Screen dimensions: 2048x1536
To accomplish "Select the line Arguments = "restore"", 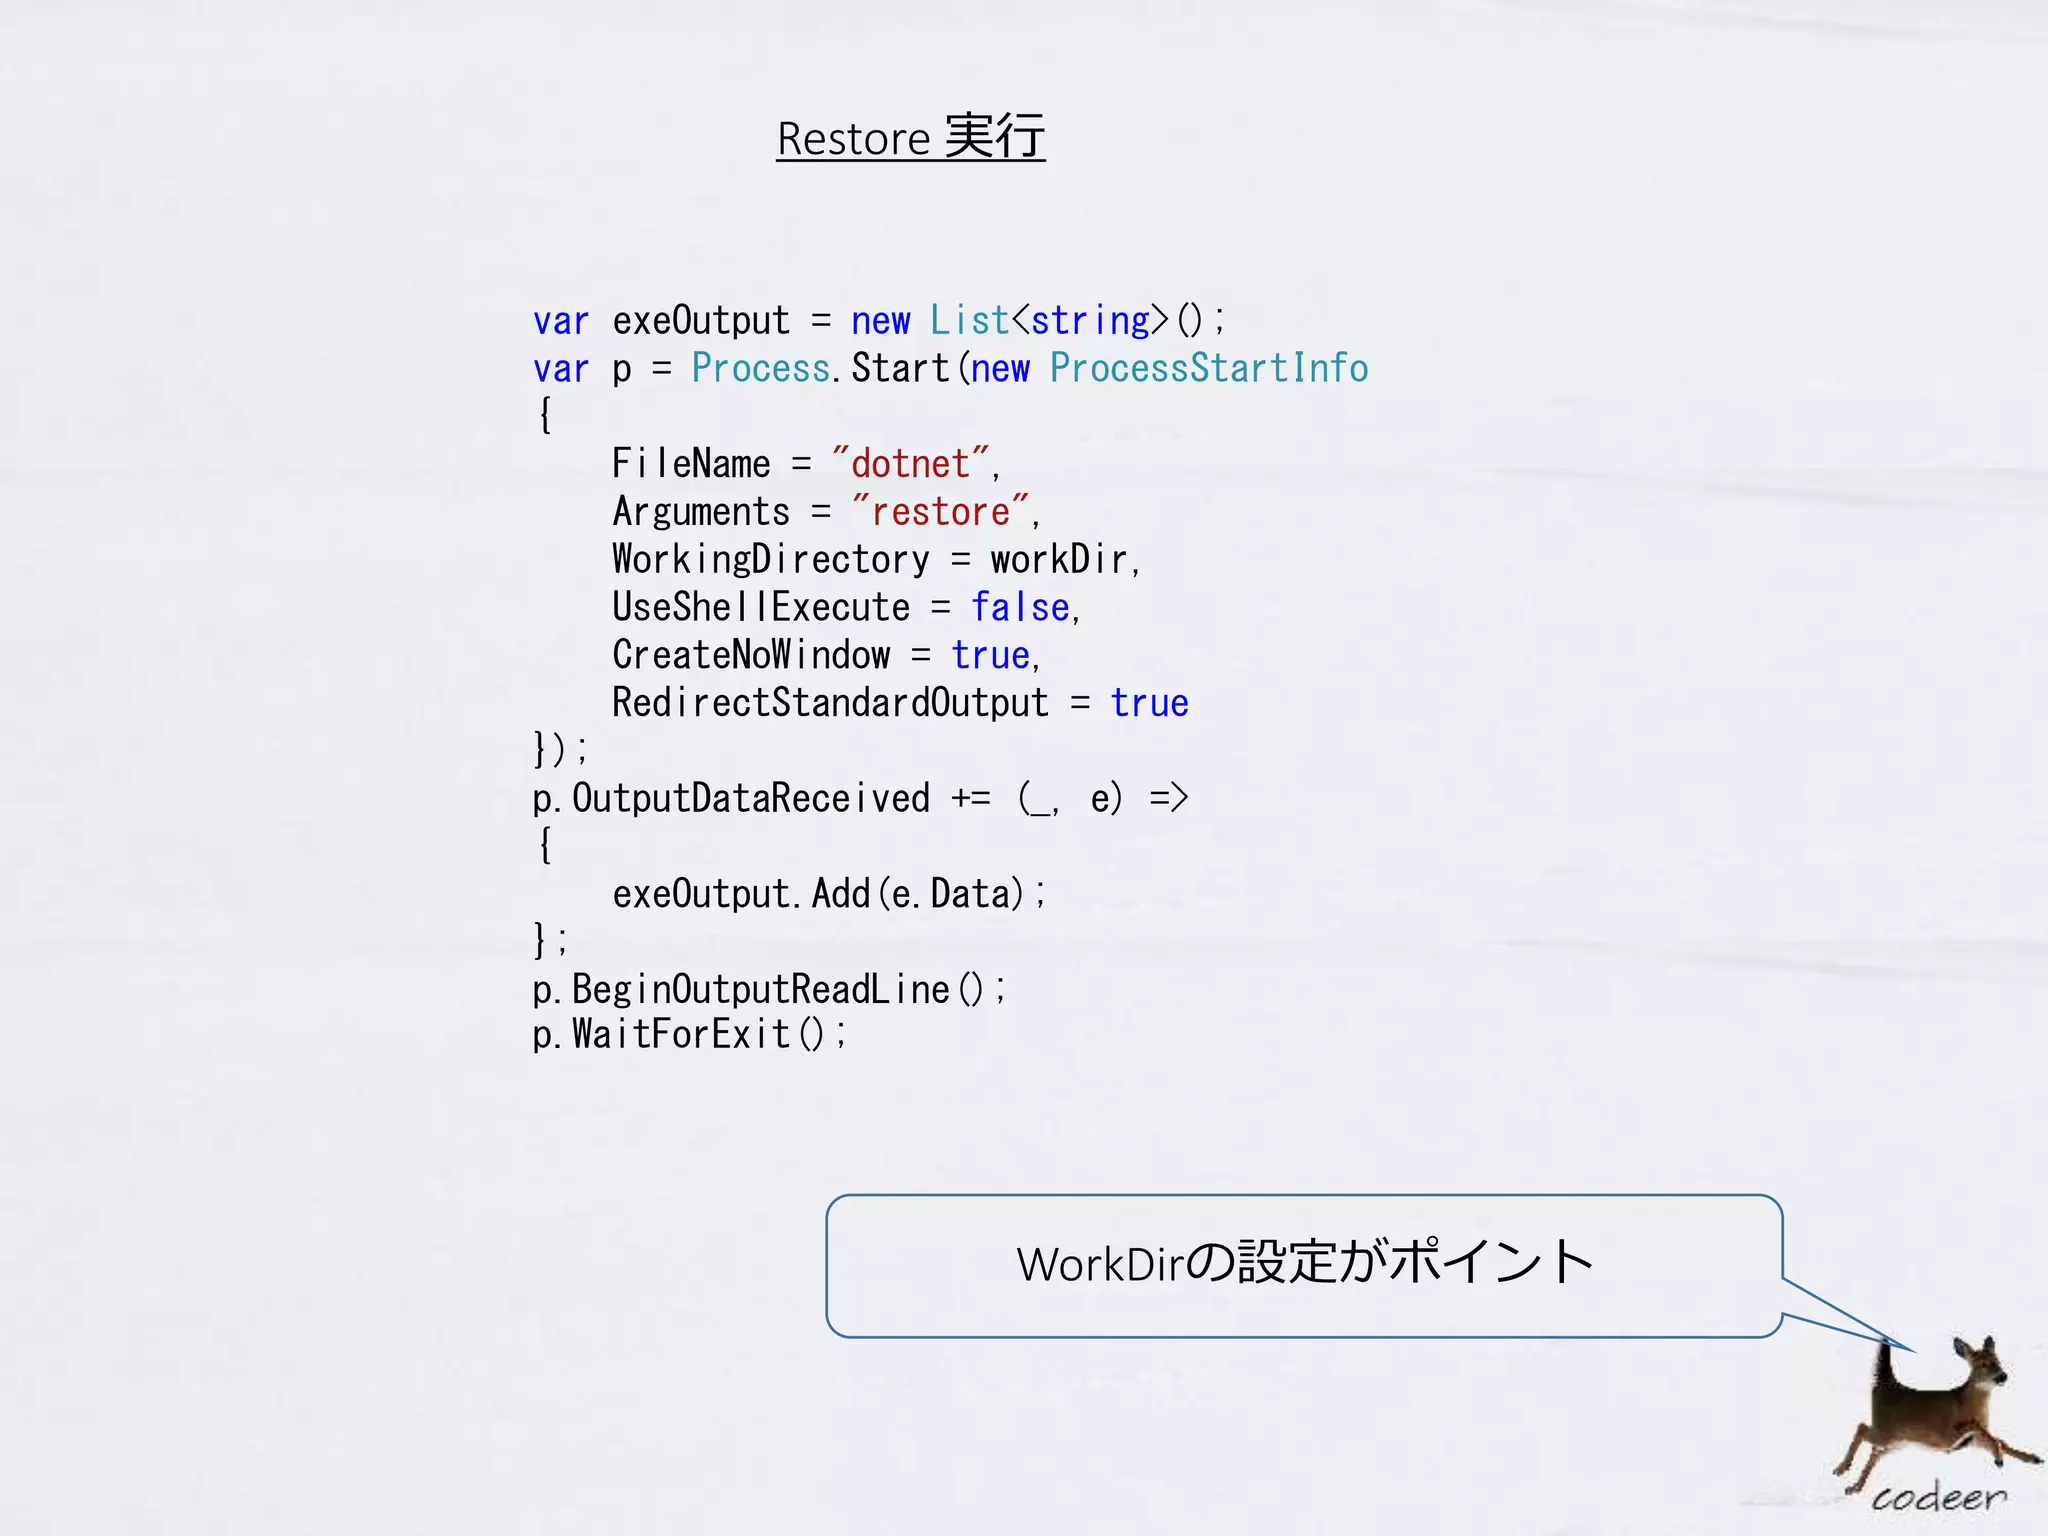I will click(x=826, y=512).
